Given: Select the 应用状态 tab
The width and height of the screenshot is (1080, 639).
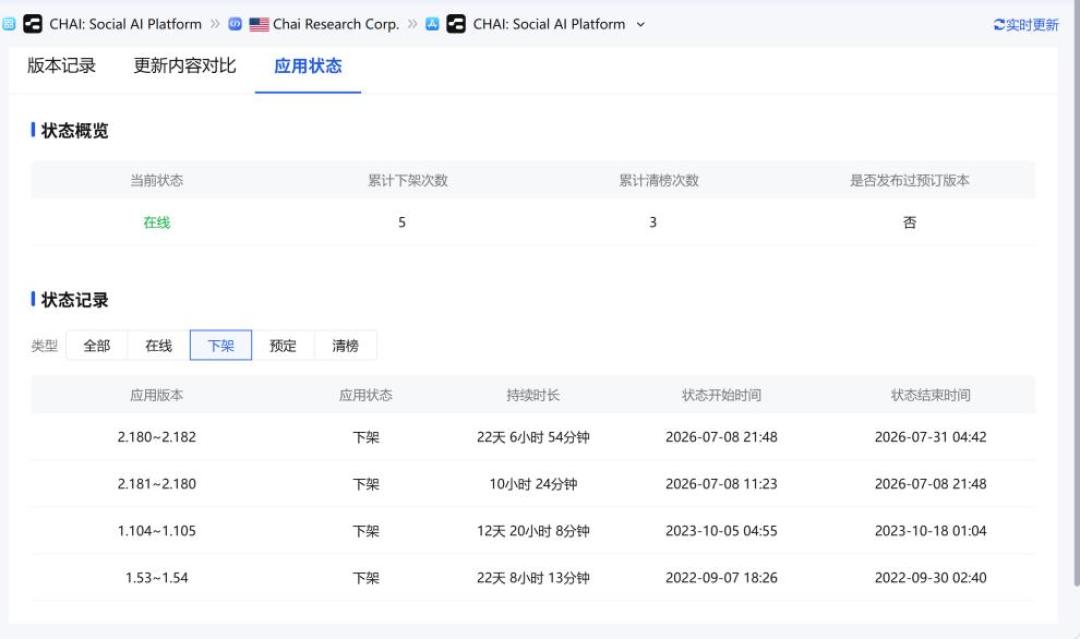Looking at the screenshot, I should (x=308, y=66).
